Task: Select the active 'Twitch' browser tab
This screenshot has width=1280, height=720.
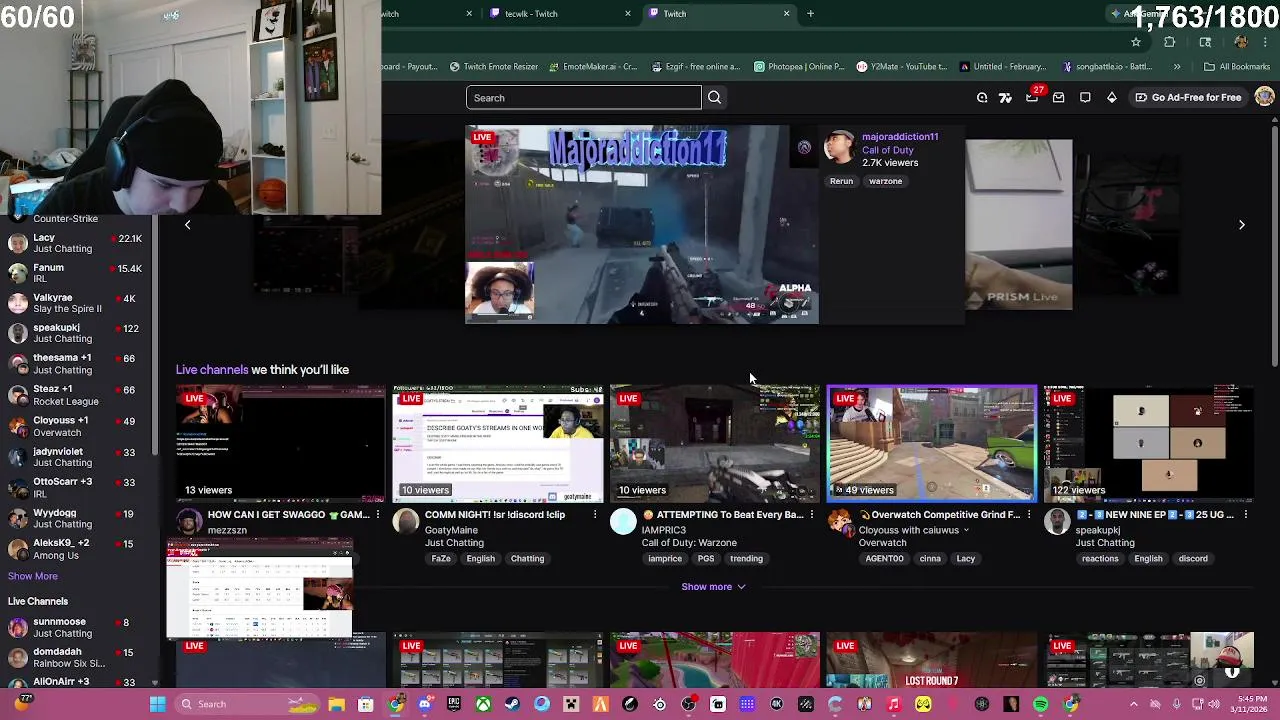Action: (720, 14)
